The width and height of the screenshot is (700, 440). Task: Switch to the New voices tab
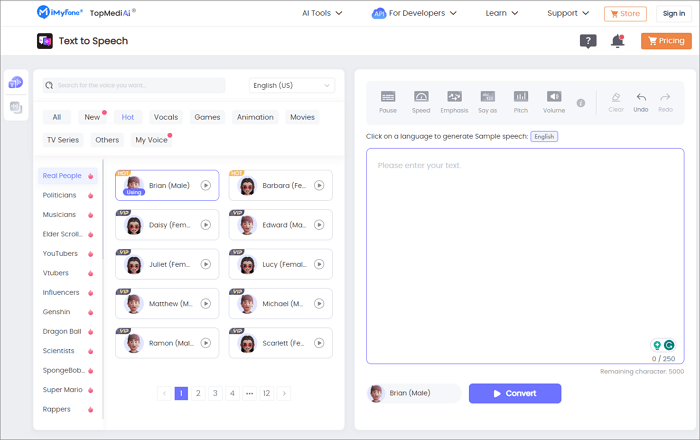point(92,117)
